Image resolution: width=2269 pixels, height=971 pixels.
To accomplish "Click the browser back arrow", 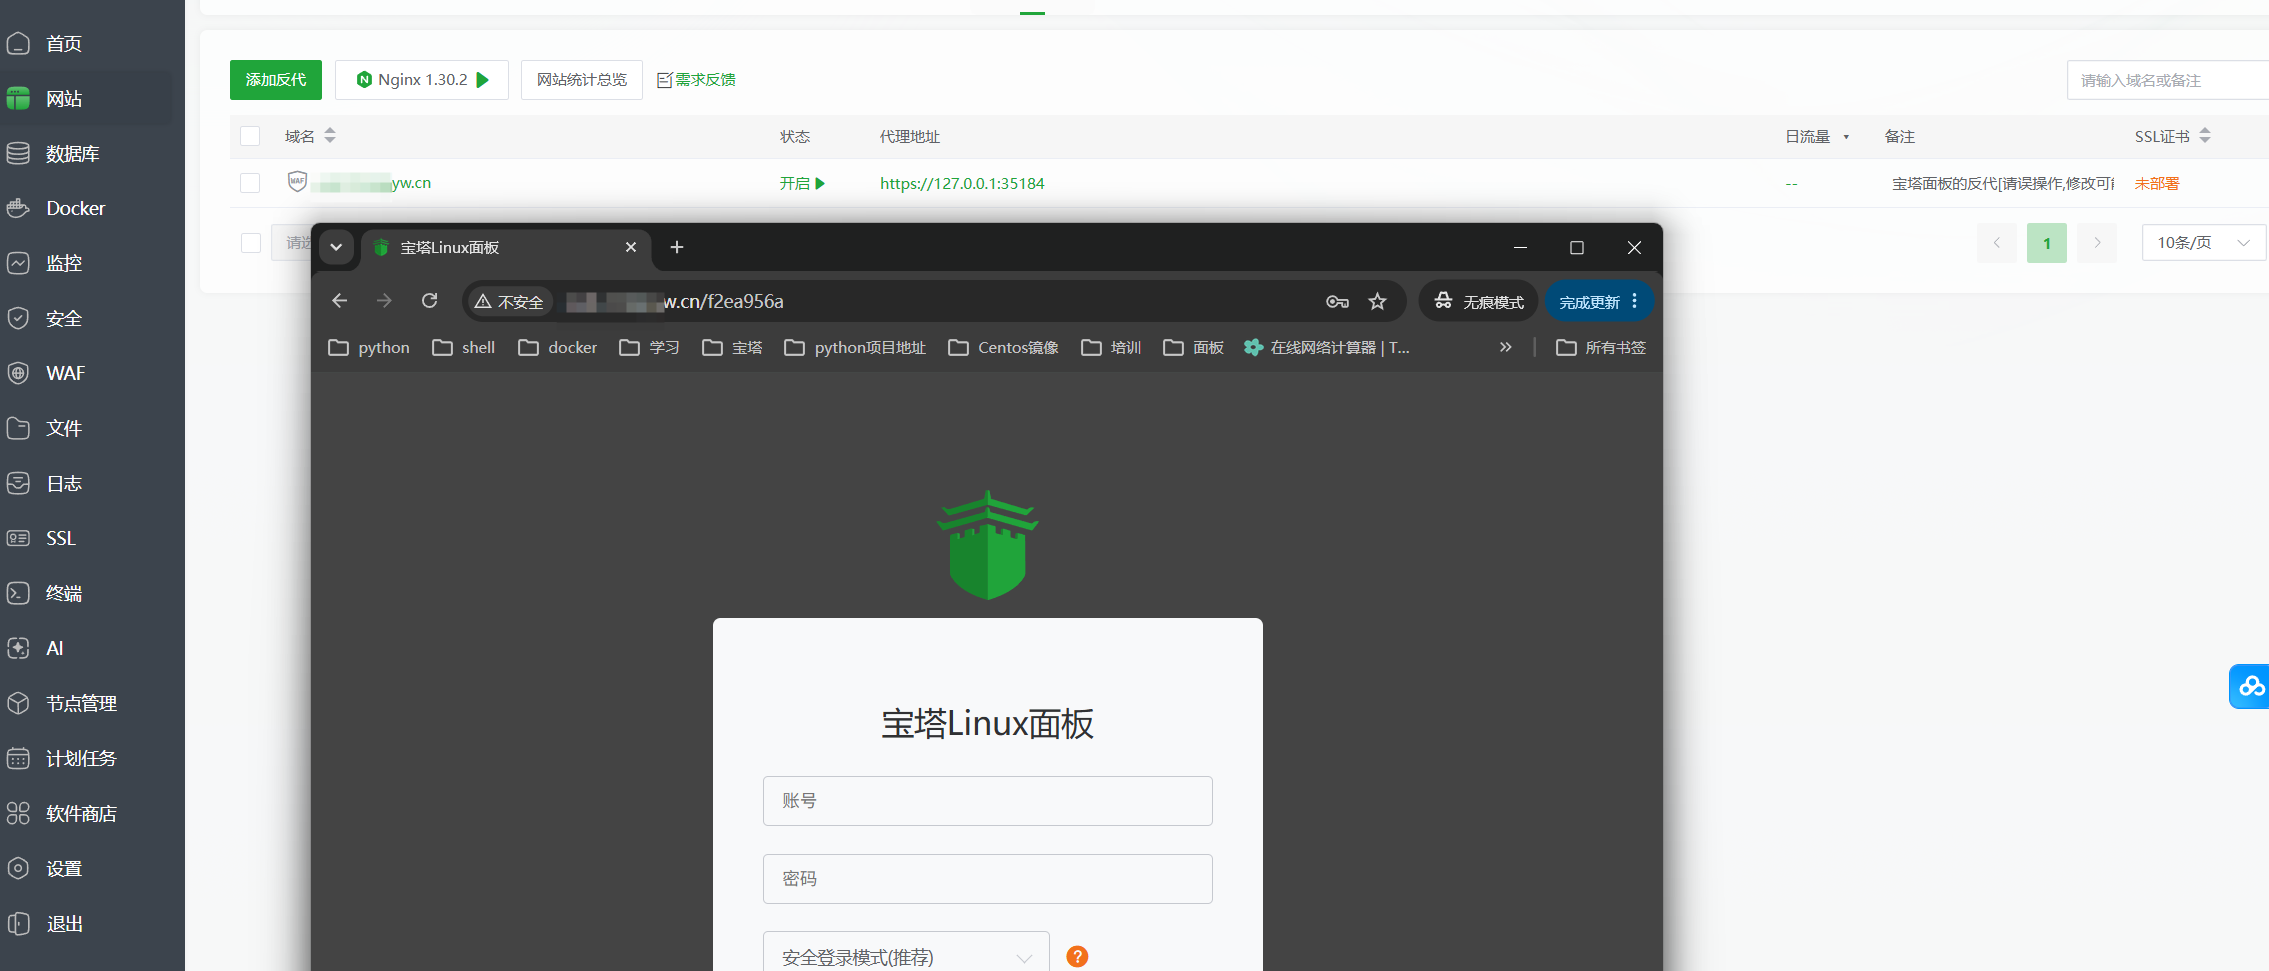I will (x=340, y=301).
